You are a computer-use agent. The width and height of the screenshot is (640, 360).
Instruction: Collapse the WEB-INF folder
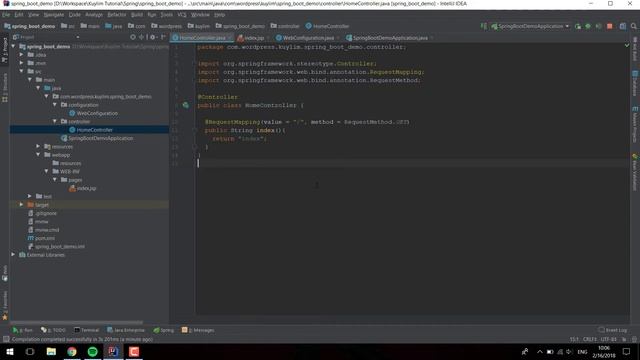[x=47, y=171]
